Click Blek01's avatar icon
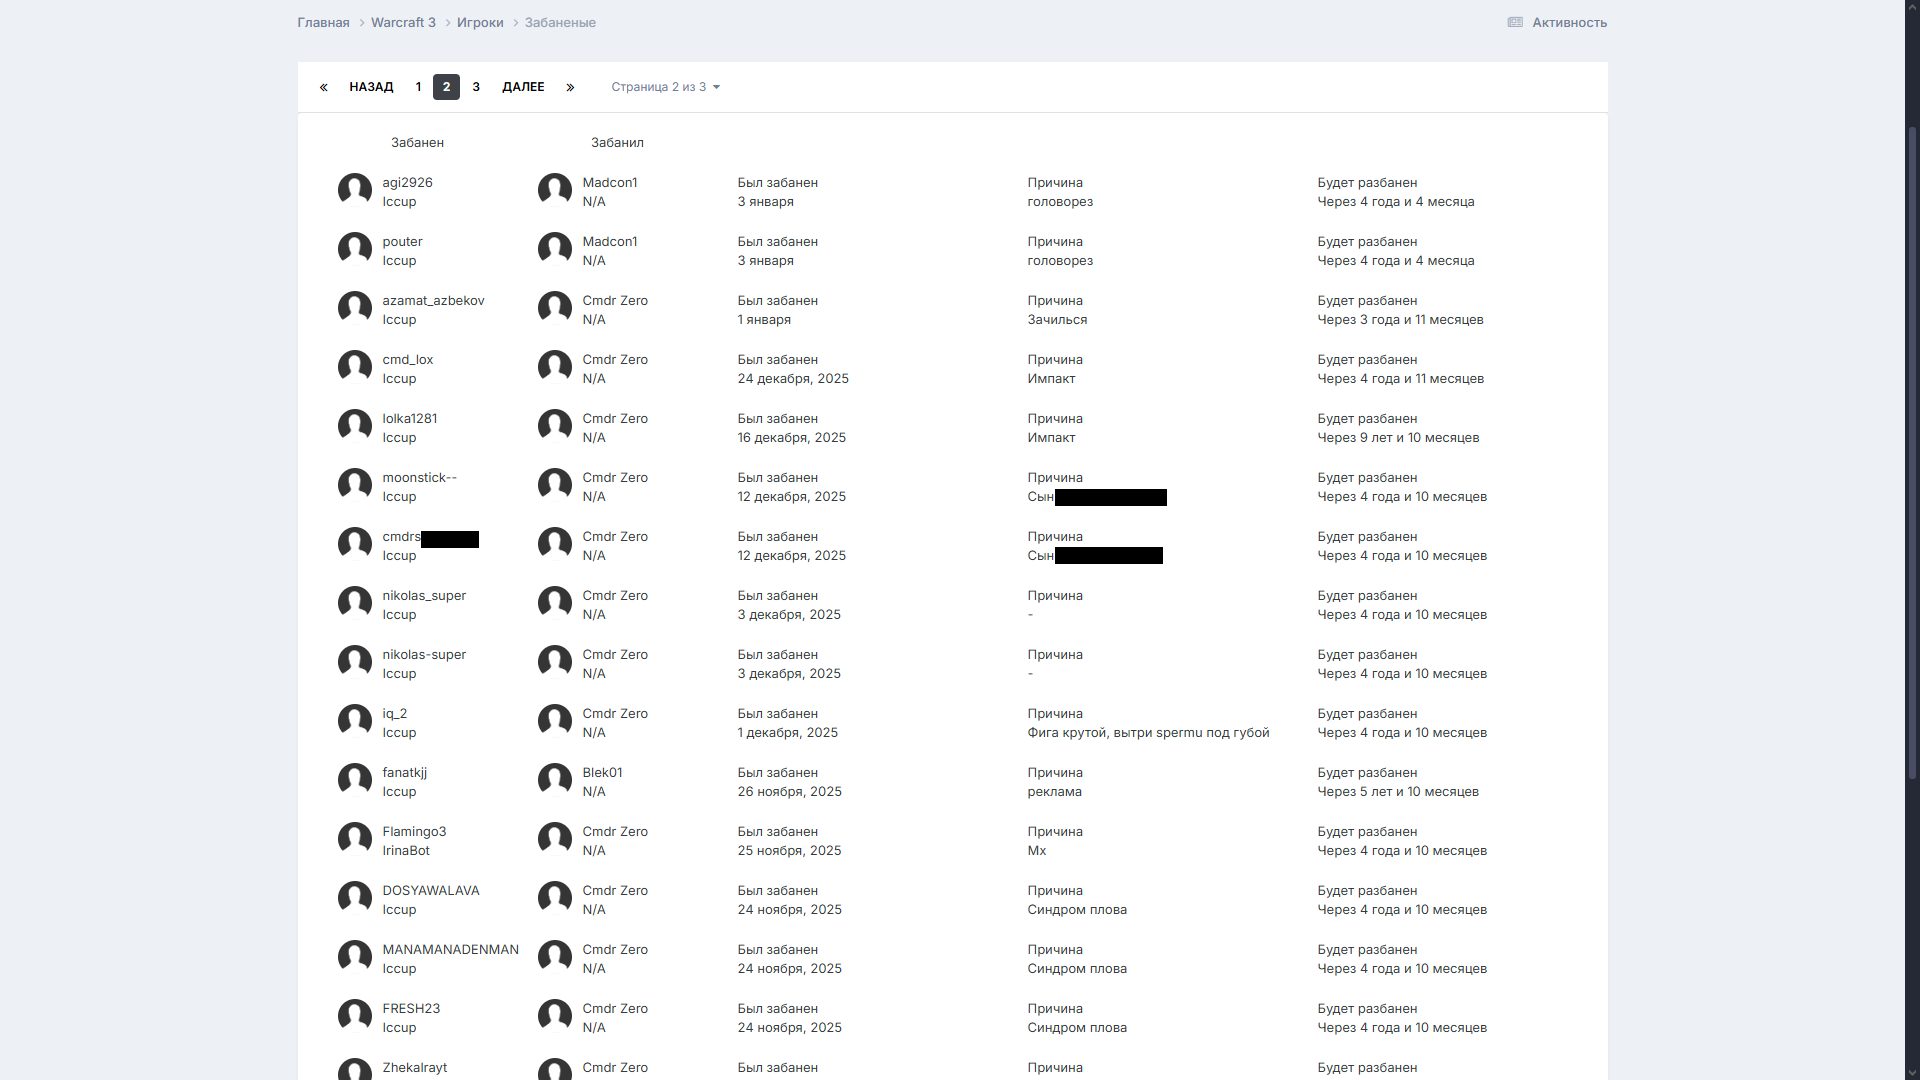Viewport: 1920px width, 1080px height. tap(555, 781)
